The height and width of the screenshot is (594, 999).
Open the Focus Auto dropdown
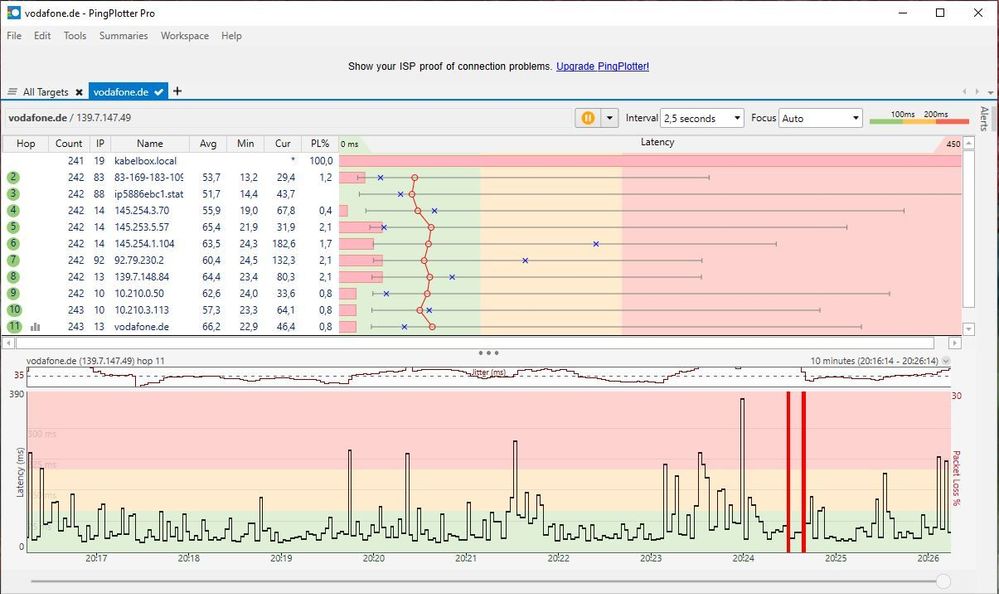pos(820,118)
